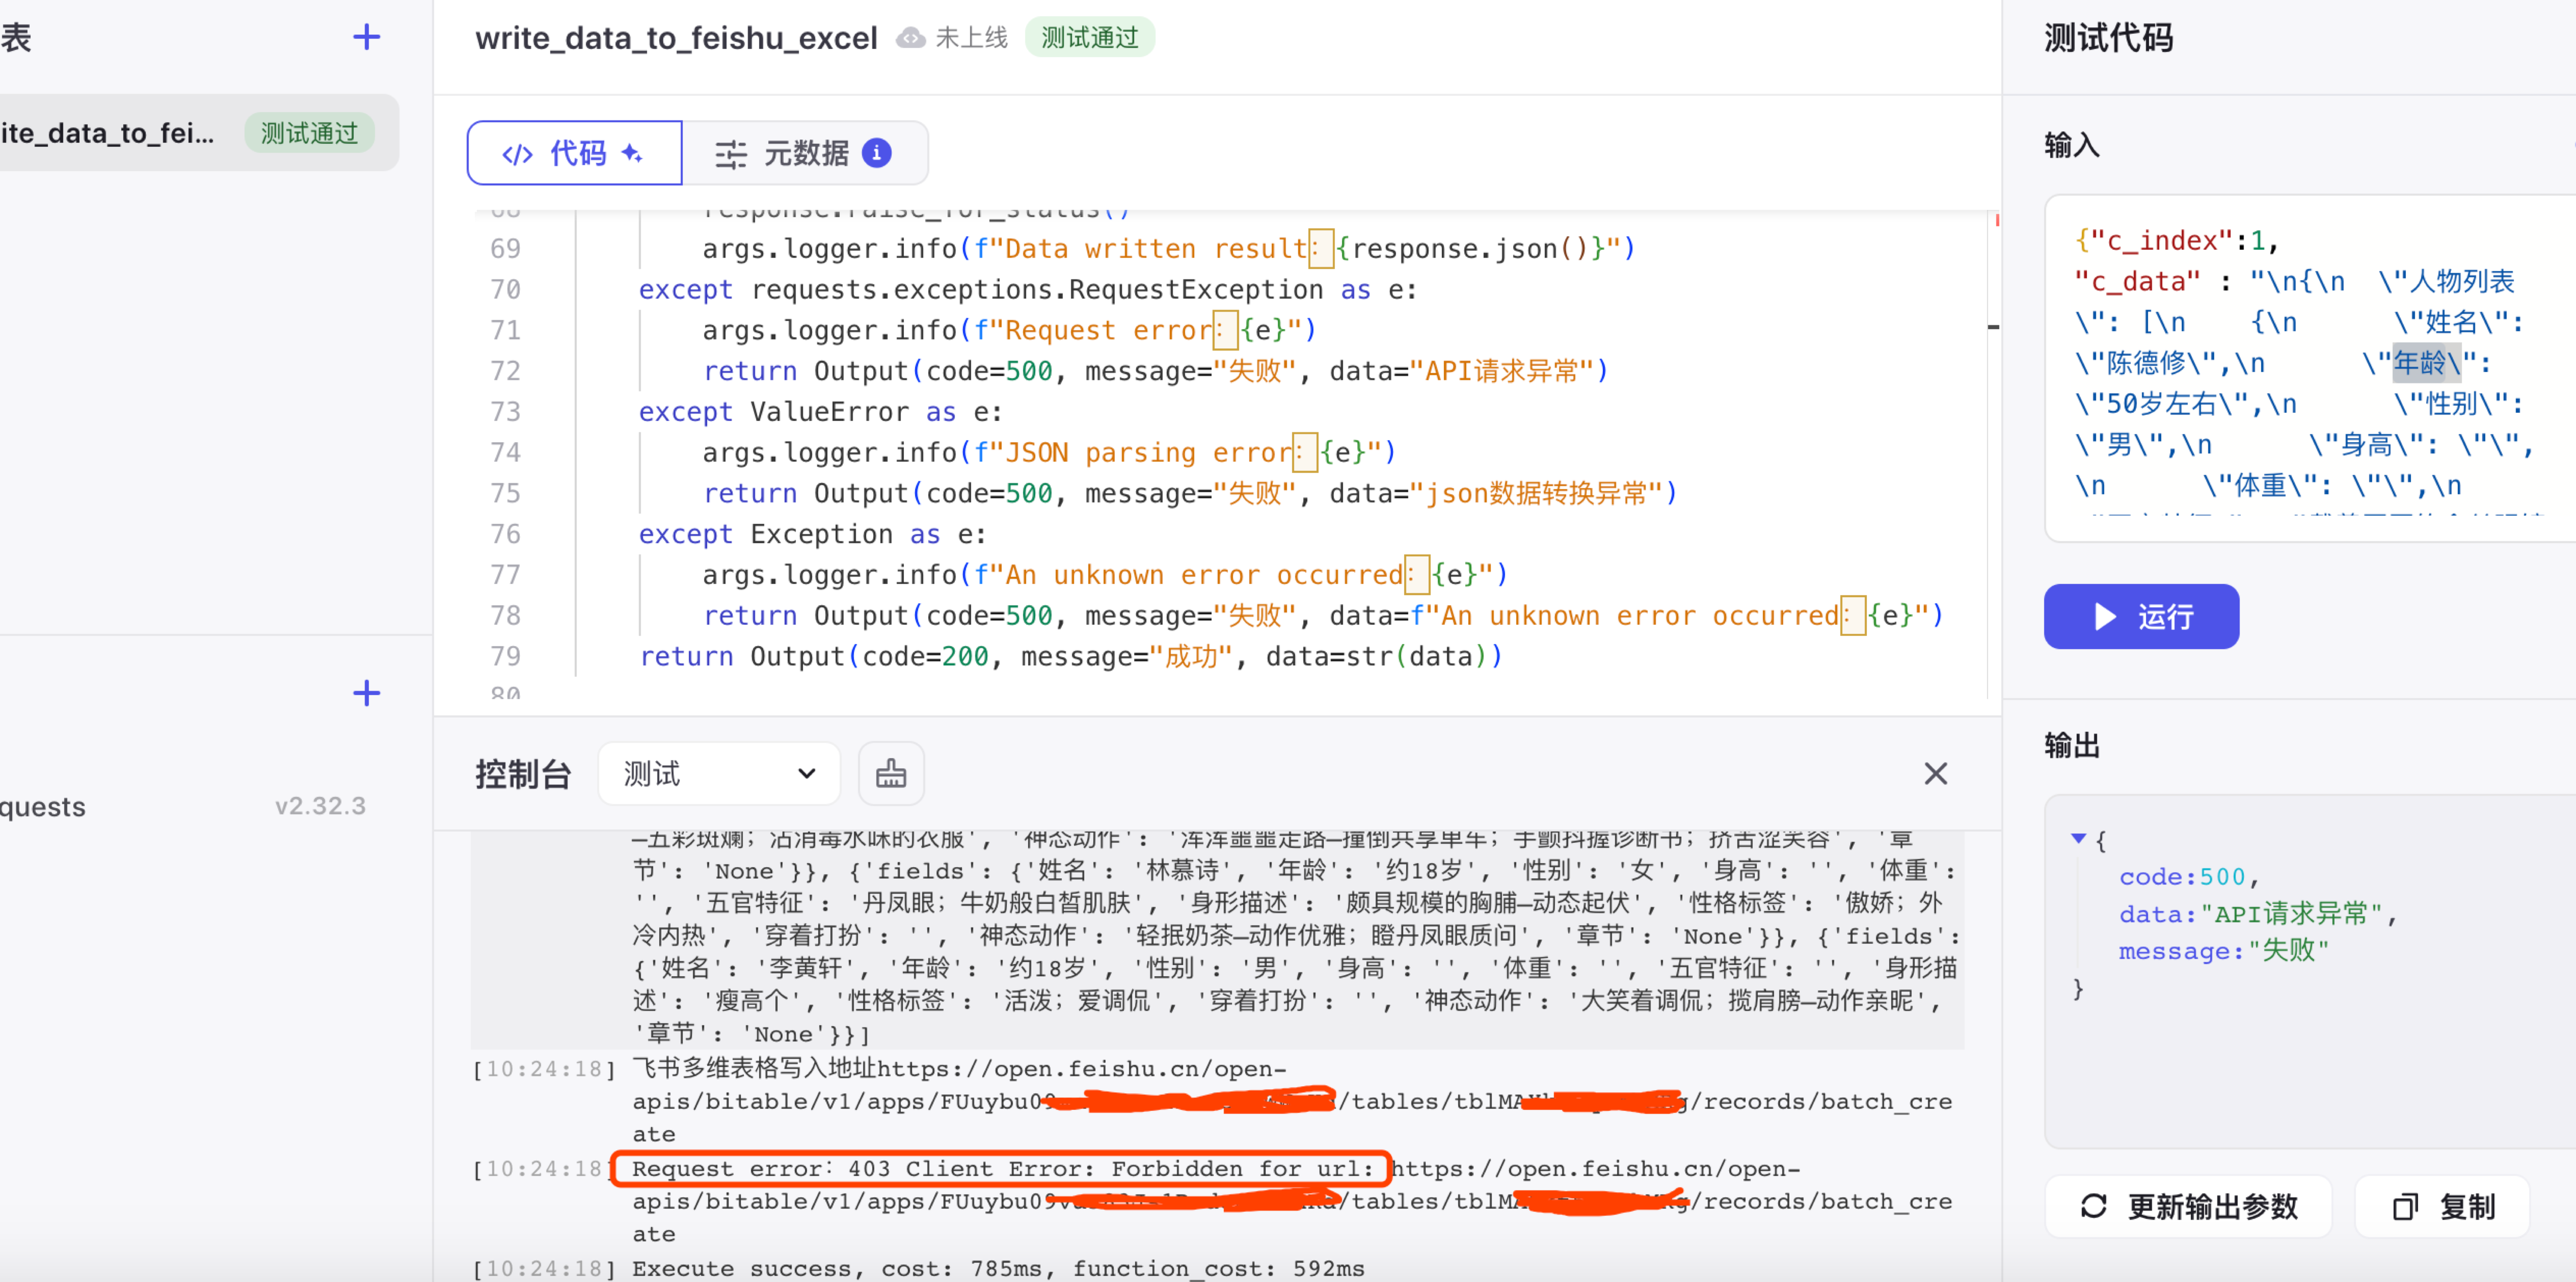Collapse the output JSON tree triangle
The width and height of the screenshot is (2576, 1282).
[x=2078, y=838]
